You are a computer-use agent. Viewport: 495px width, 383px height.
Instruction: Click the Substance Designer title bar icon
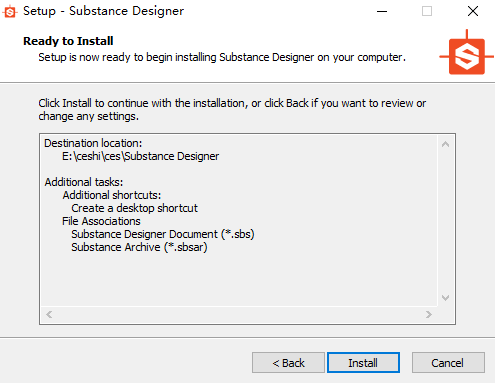pyautogui.click(x=10, y=12)
